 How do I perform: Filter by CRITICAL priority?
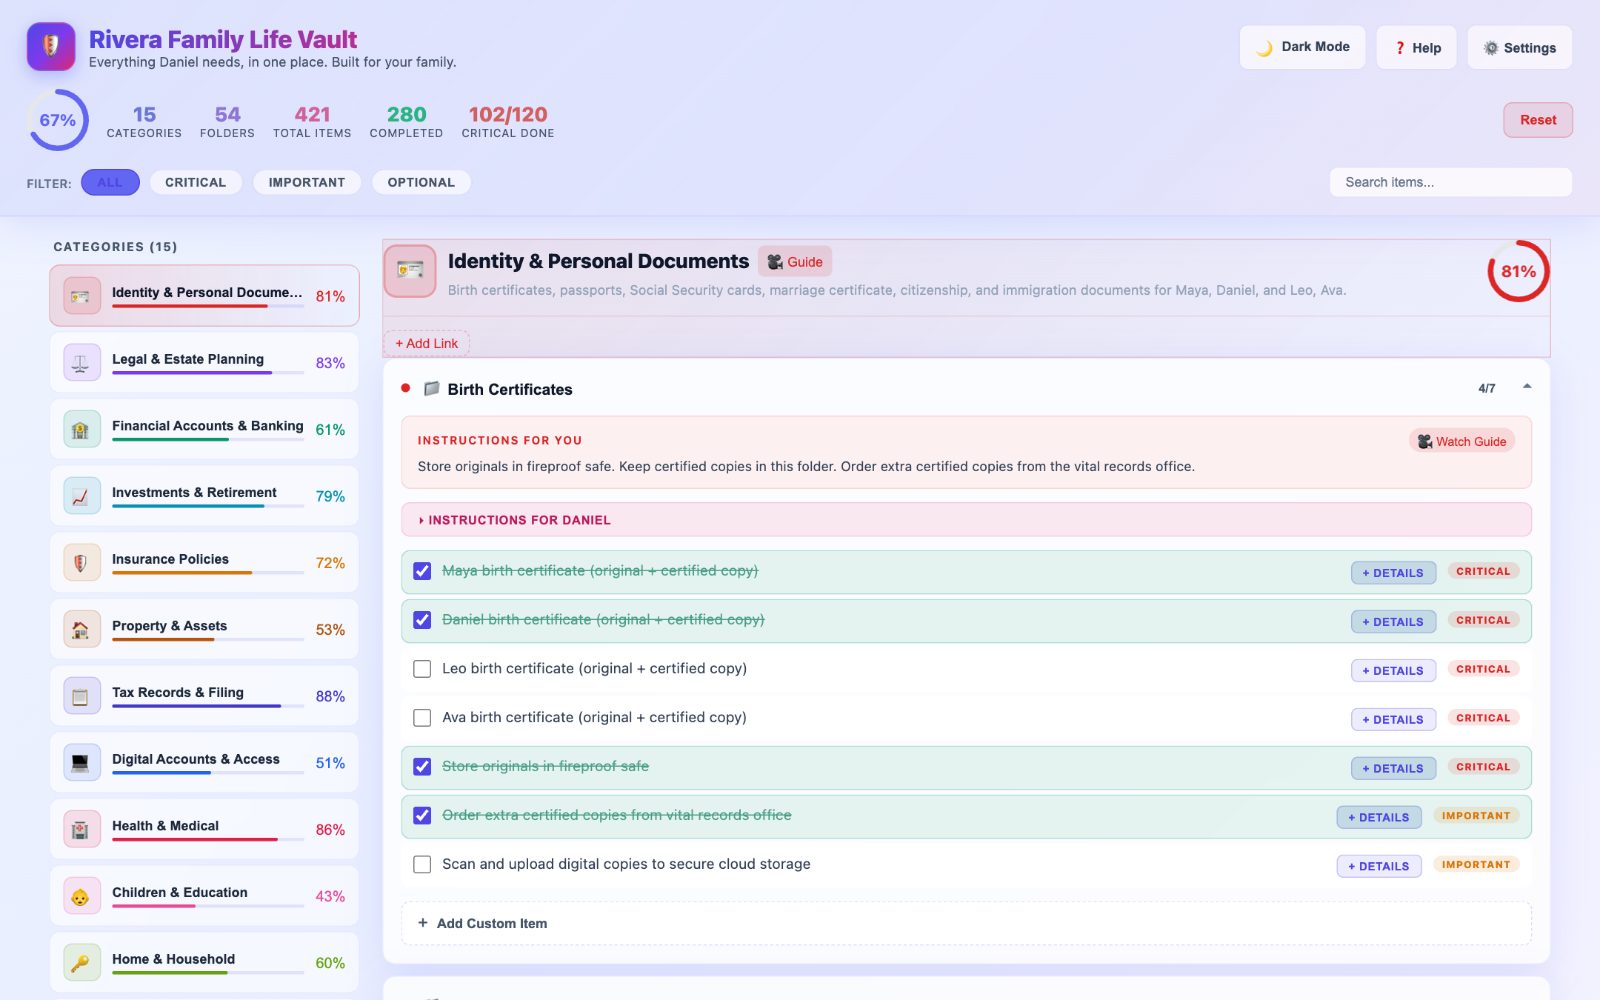coord(196,182)
